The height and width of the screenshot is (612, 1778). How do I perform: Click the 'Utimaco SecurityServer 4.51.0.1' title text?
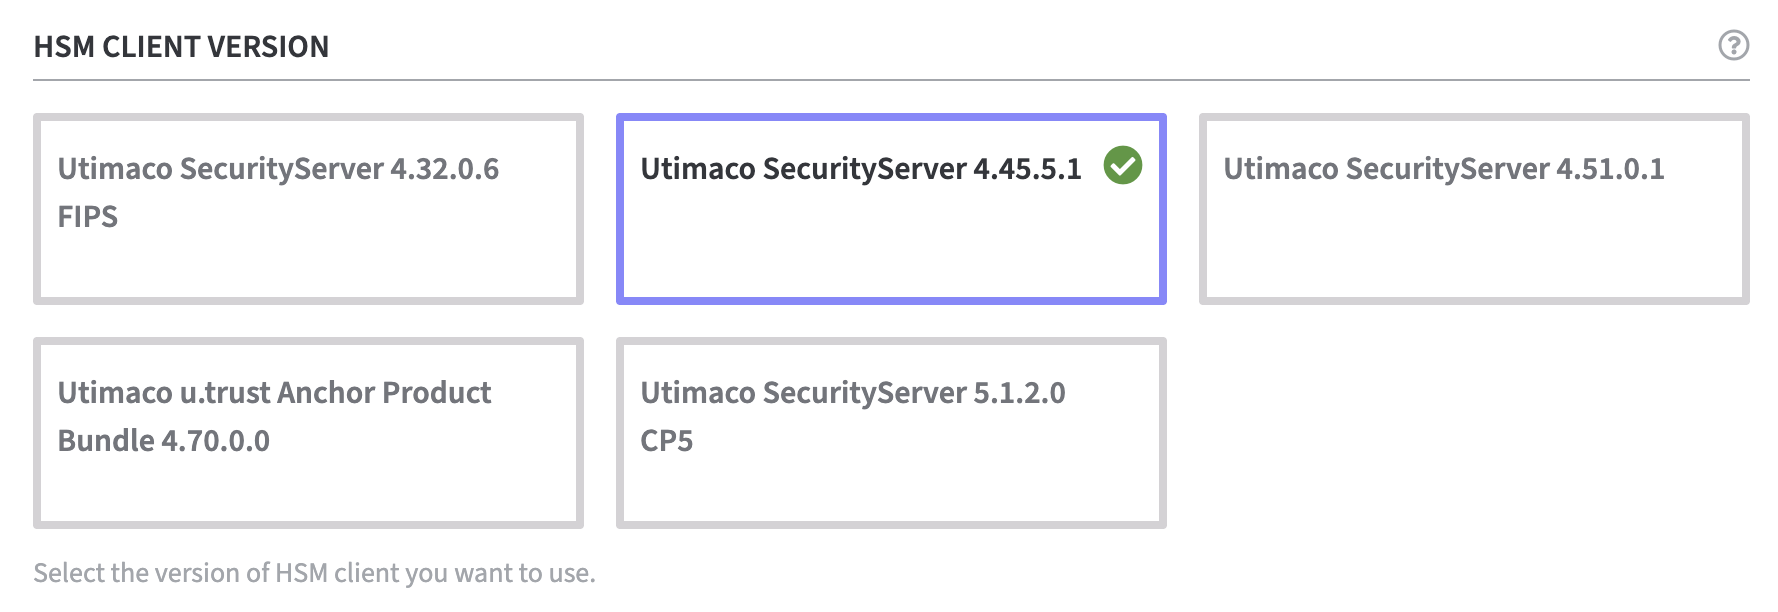pos(1444,169)
